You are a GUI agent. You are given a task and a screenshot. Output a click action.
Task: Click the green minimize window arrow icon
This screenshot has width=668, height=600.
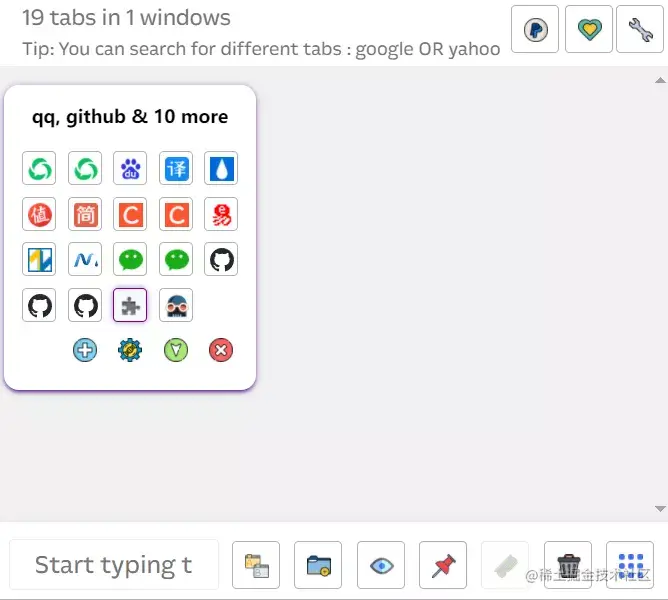click(176, 350)
